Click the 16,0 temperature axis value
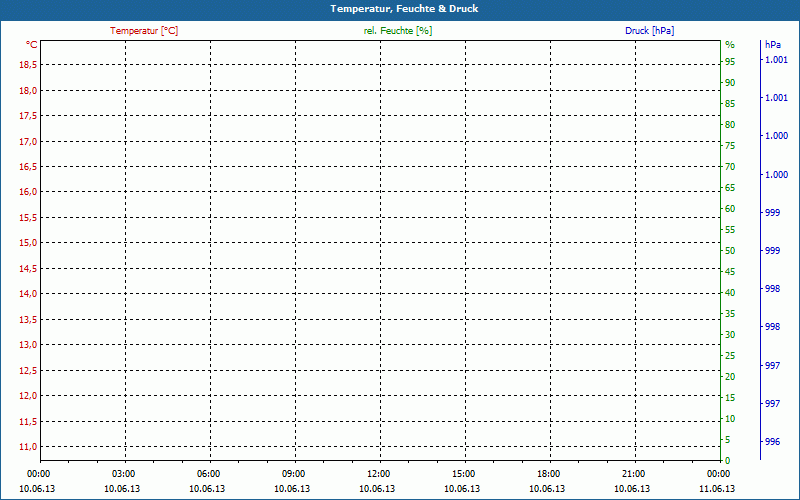 [x=28, y=192]
